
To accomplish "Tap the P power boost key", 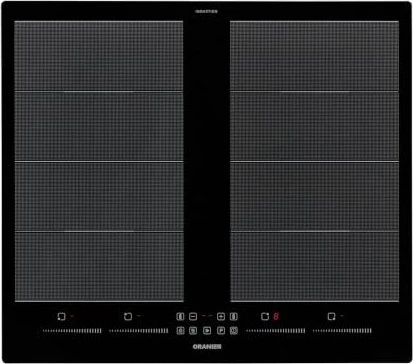I will pyautogui.click(x=221, y=331).
